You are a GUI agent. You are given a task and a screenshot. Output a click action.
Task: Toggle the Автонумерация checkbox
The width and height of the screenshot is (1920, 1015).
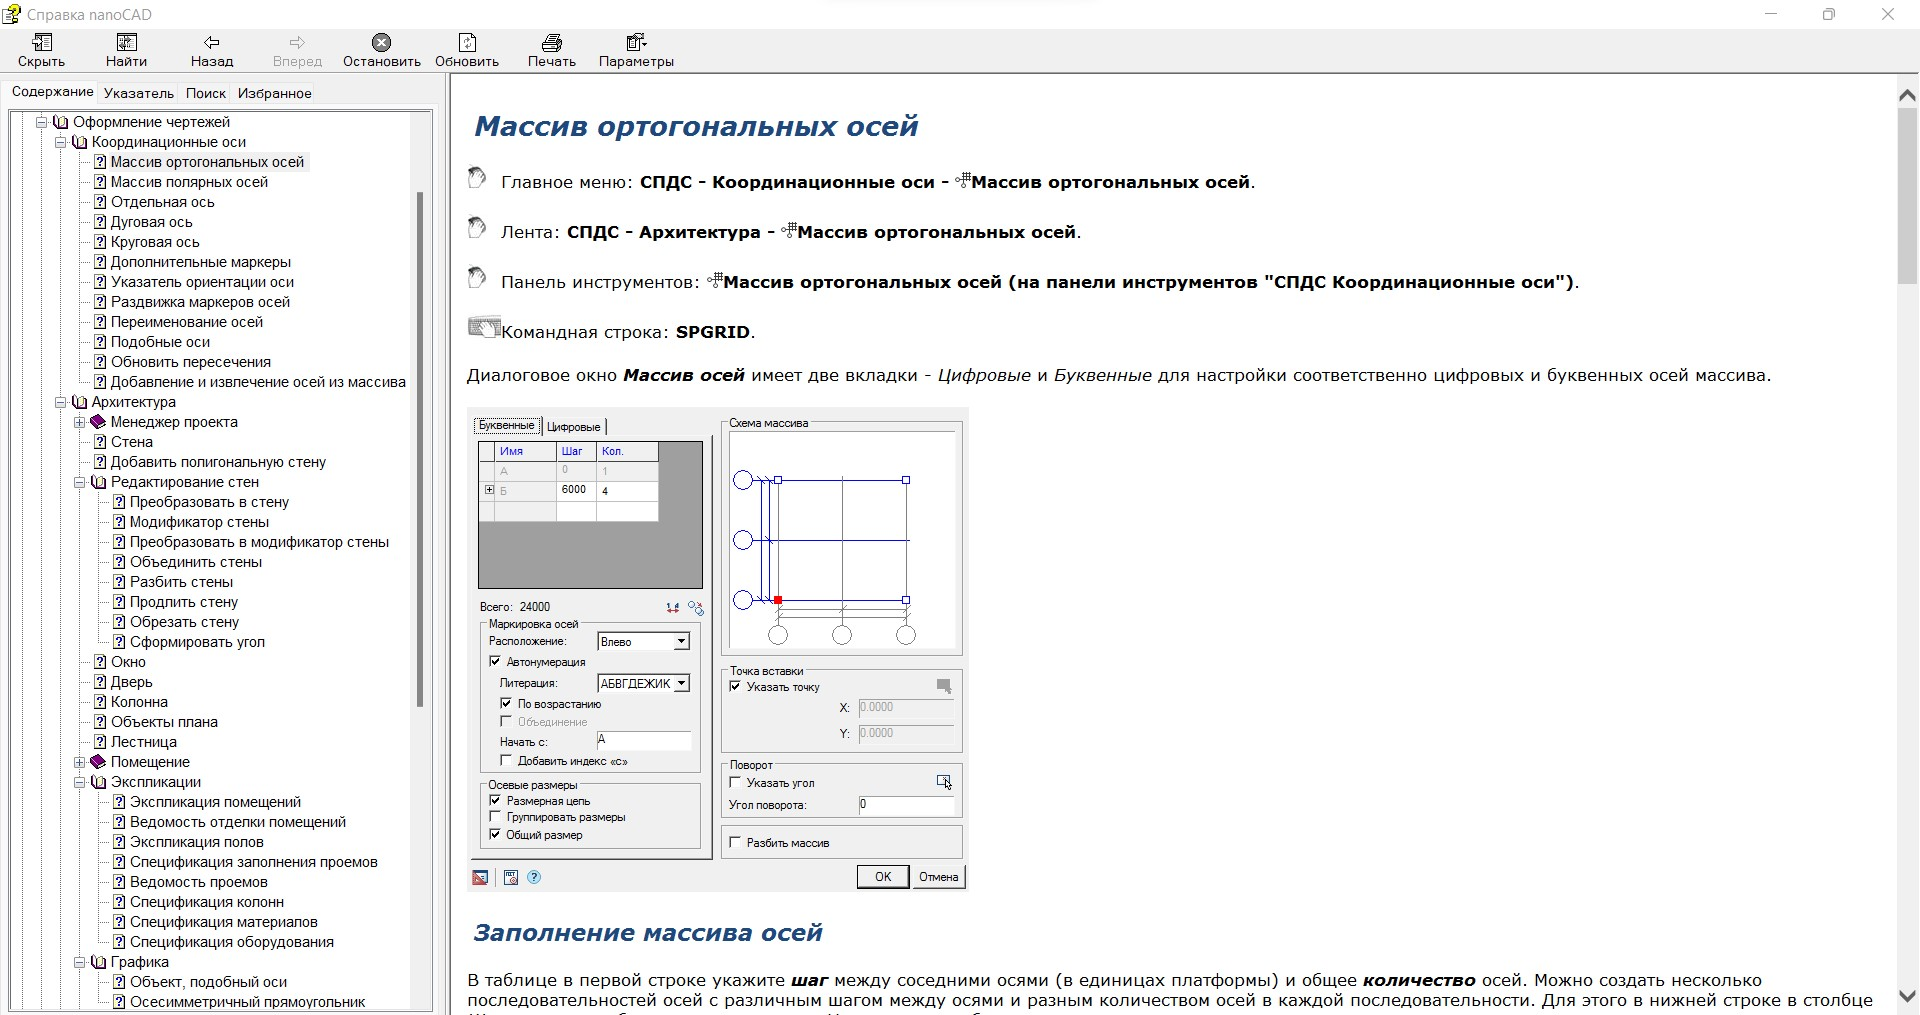tap(495, 661)
